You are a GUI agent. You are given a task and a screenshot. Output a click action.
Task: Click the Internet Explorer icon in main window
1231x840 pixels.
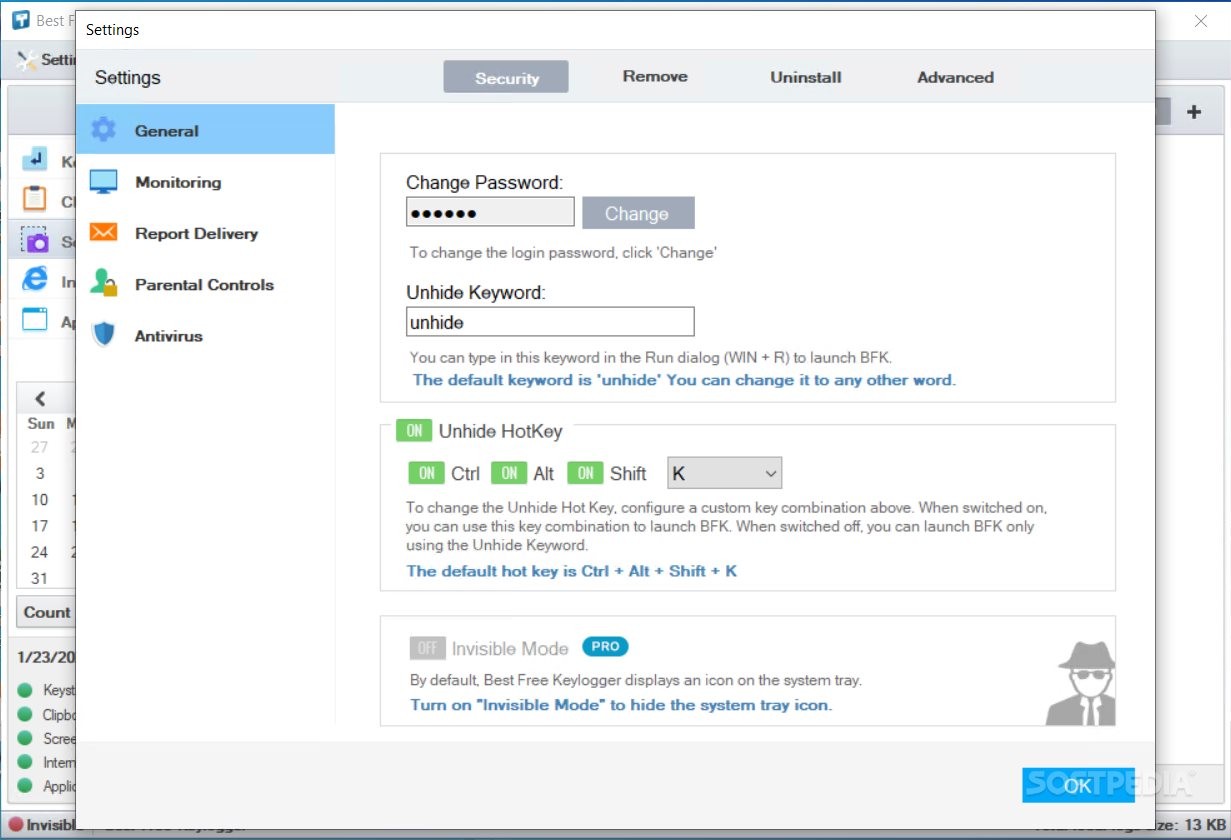[35, 280]
